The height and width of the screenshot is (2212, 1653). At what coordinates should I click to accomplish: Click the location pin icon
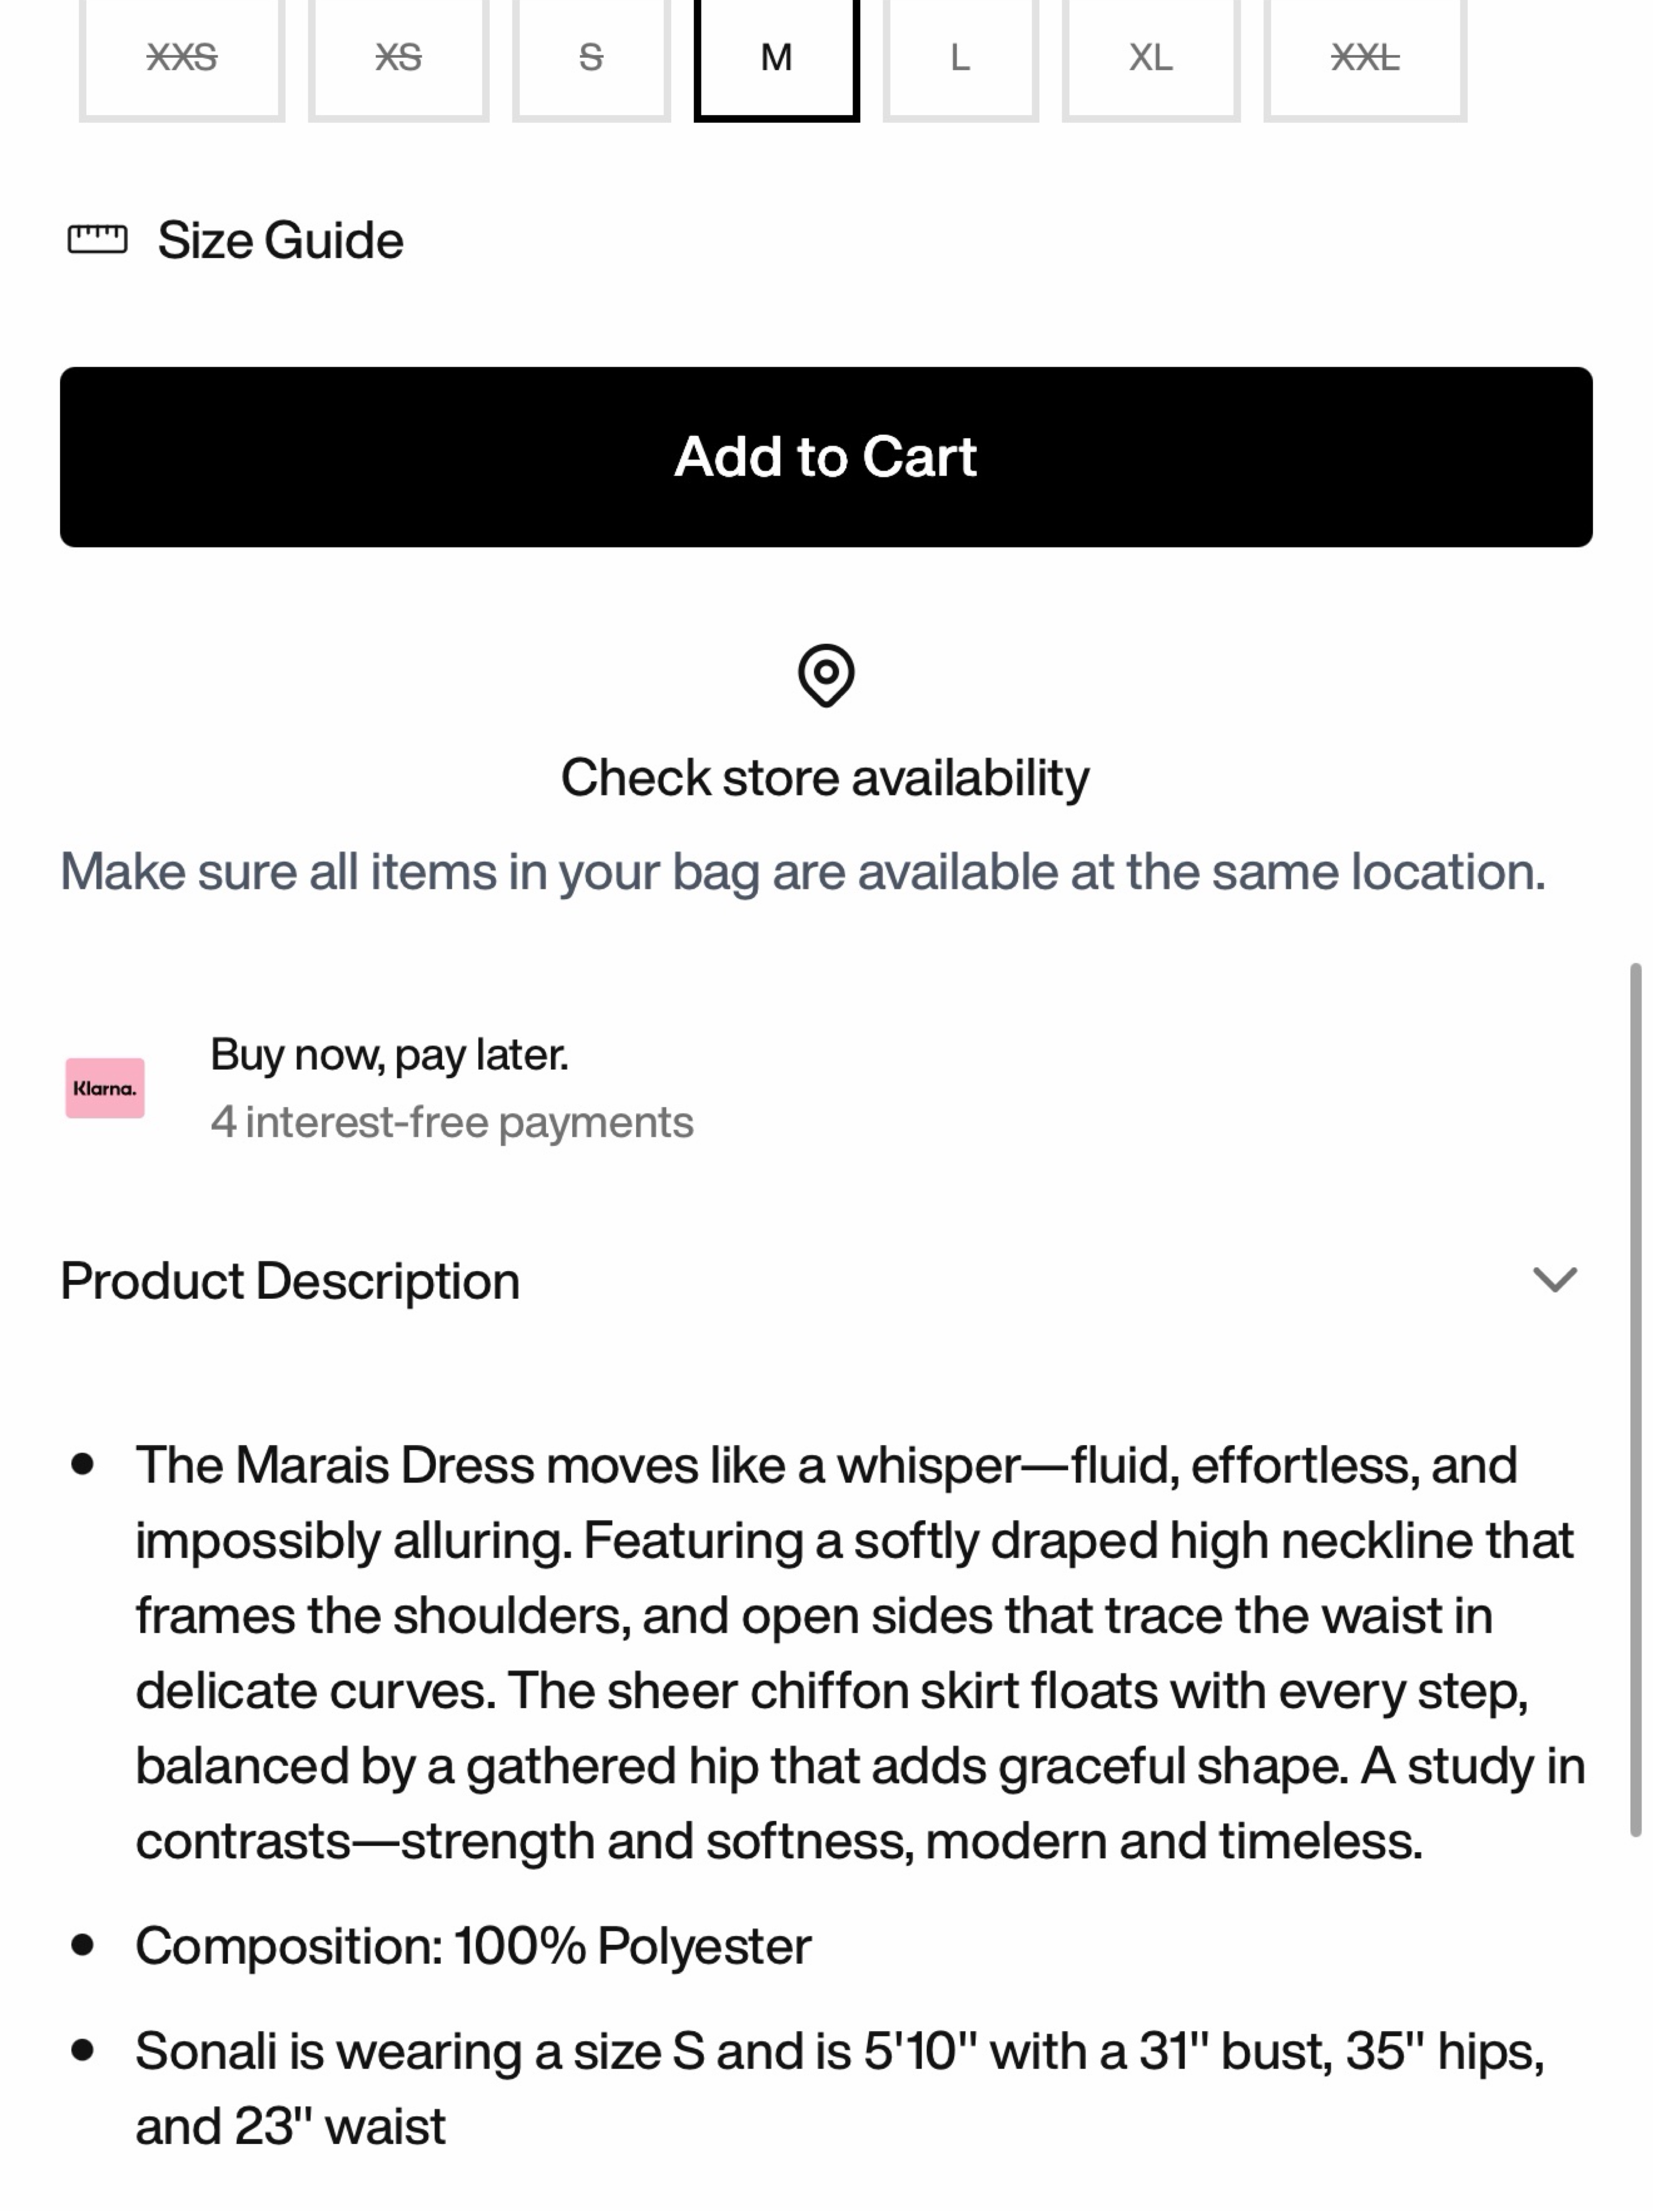click(x=826, y=676)
